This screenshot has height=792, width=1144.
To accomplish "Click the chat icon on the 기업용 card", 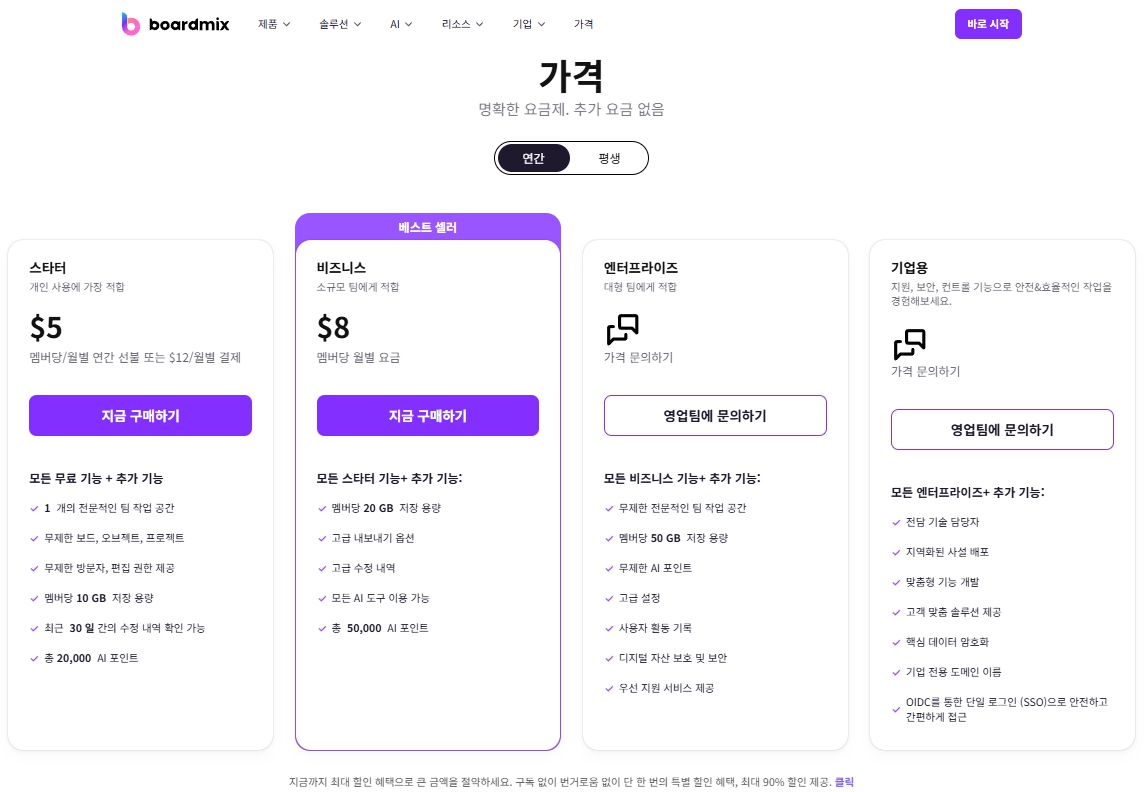I will click(x=910, y=346).
